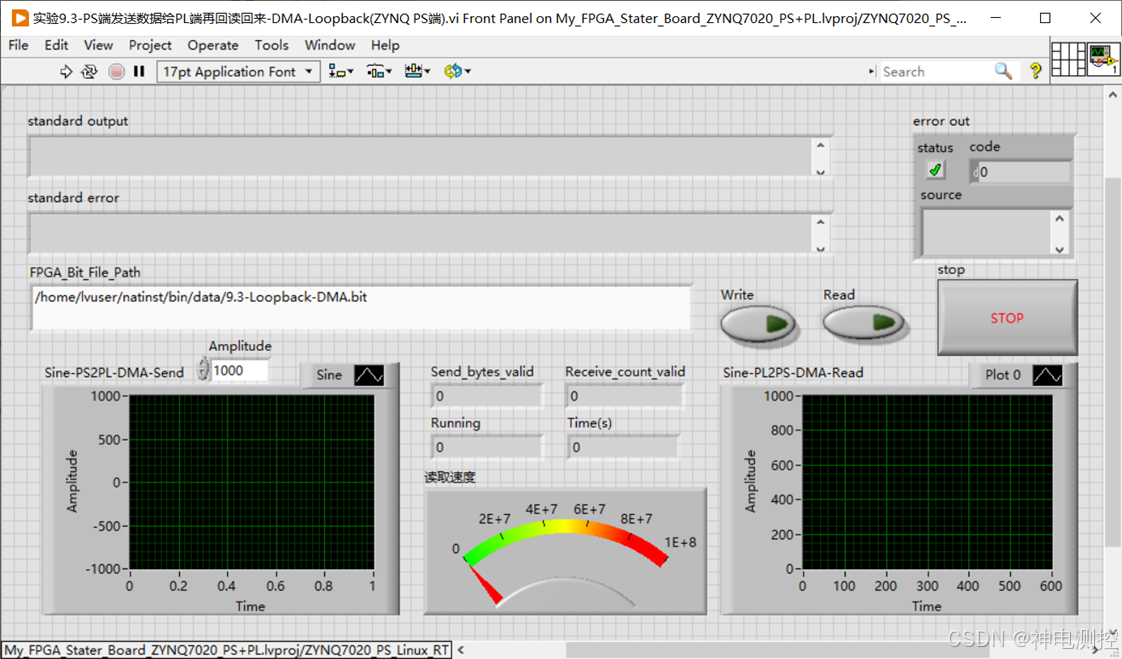Image resolution: width=1122 pixels, height=659 pixels.
Task: Click the project target label at bottom
Action: pyautogui.click(x=227, y=650)
